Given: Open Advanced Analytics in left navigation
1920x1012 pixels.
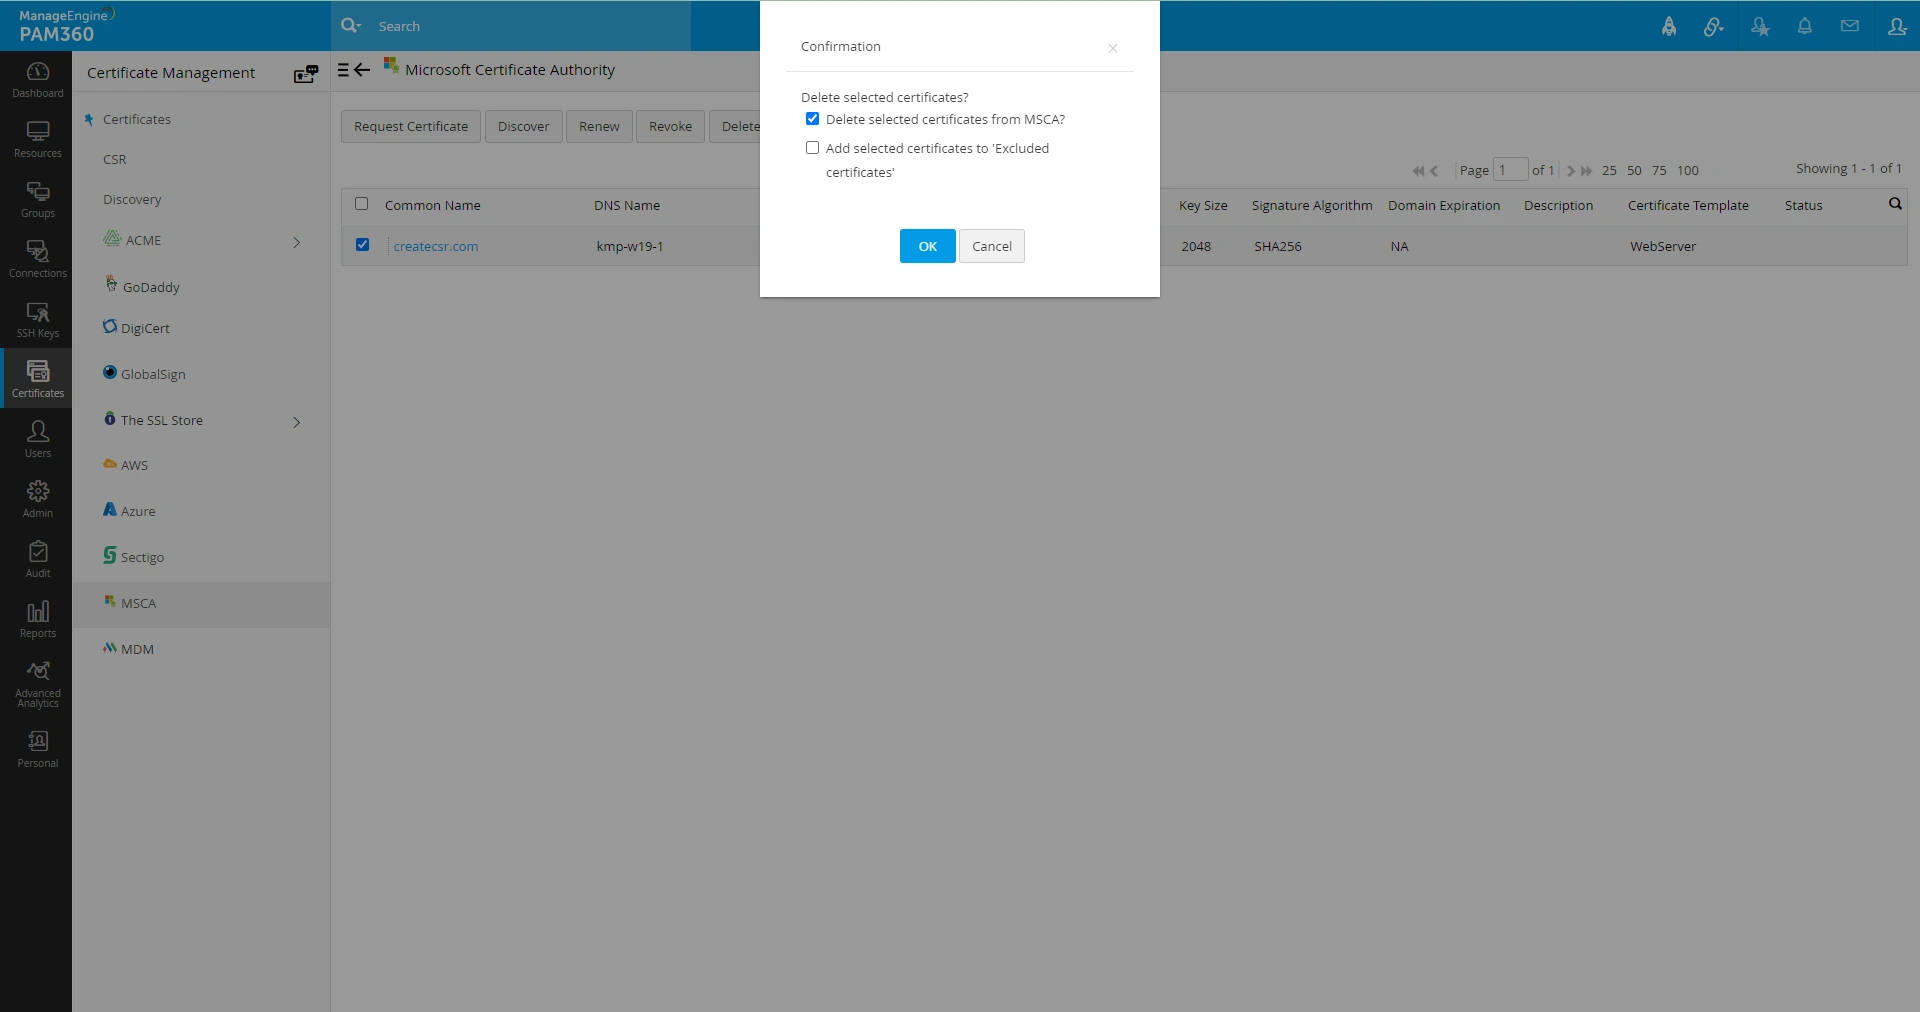Looking at the screenshot, I should (x=37, y=684).
